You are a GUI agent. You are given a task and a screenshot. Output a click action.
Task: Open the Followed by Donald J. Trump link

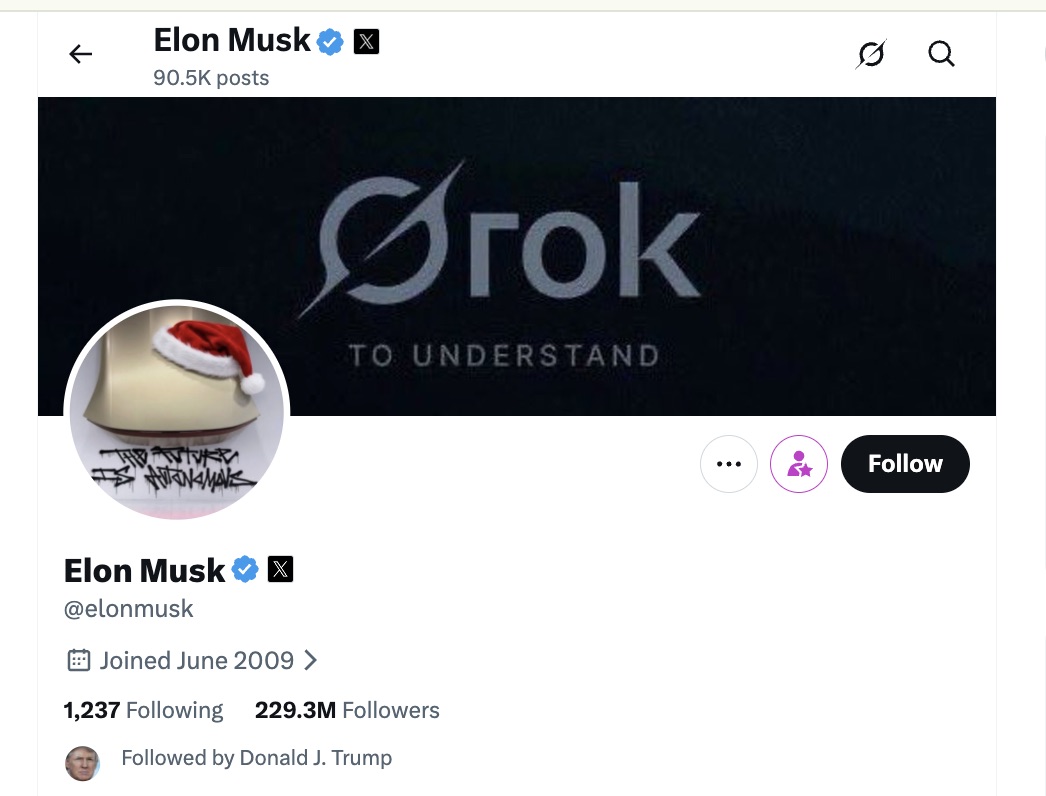coord(257,758)
